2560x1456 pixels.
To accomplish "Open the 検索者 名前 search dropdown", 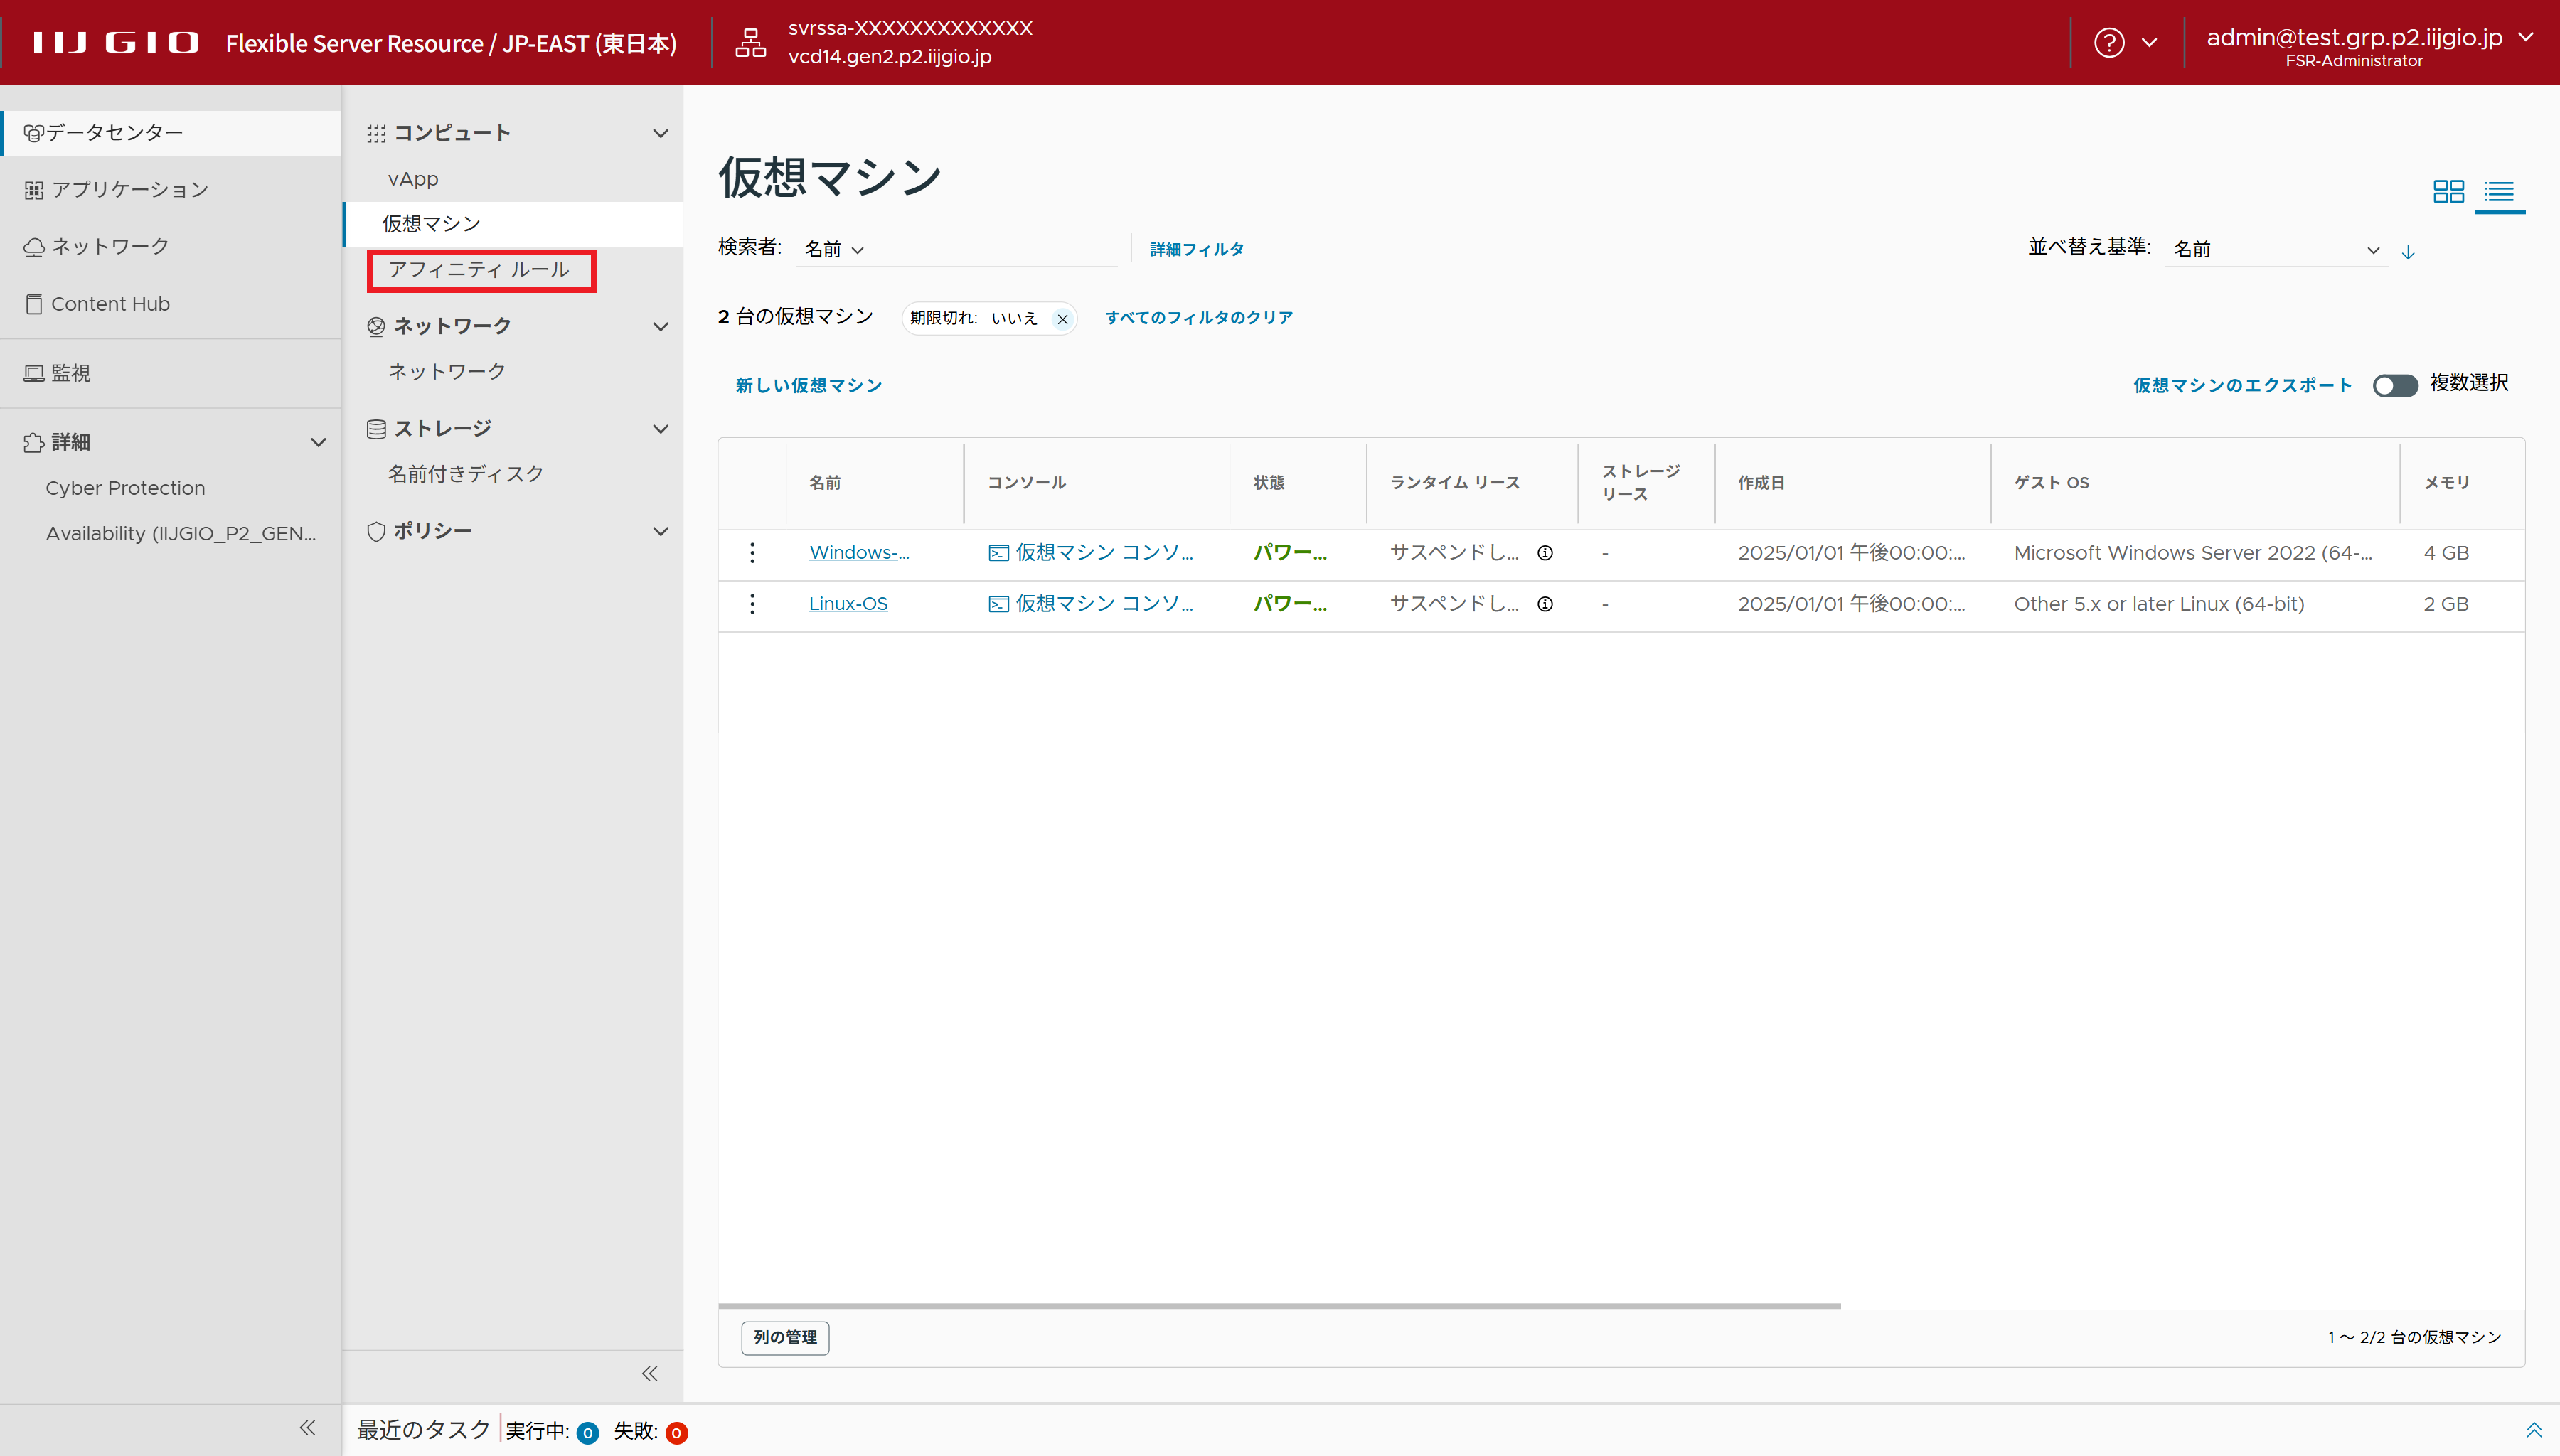I will [x=834, y=250].
